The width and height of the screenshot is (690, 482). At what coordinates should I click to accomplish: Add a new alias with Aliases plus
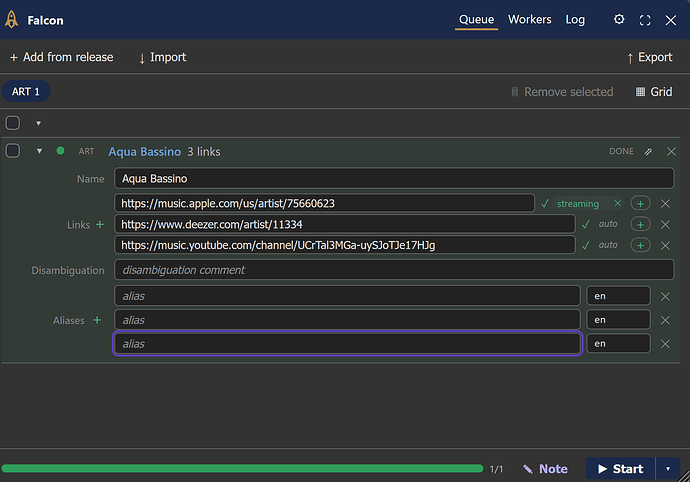point(97,320)
